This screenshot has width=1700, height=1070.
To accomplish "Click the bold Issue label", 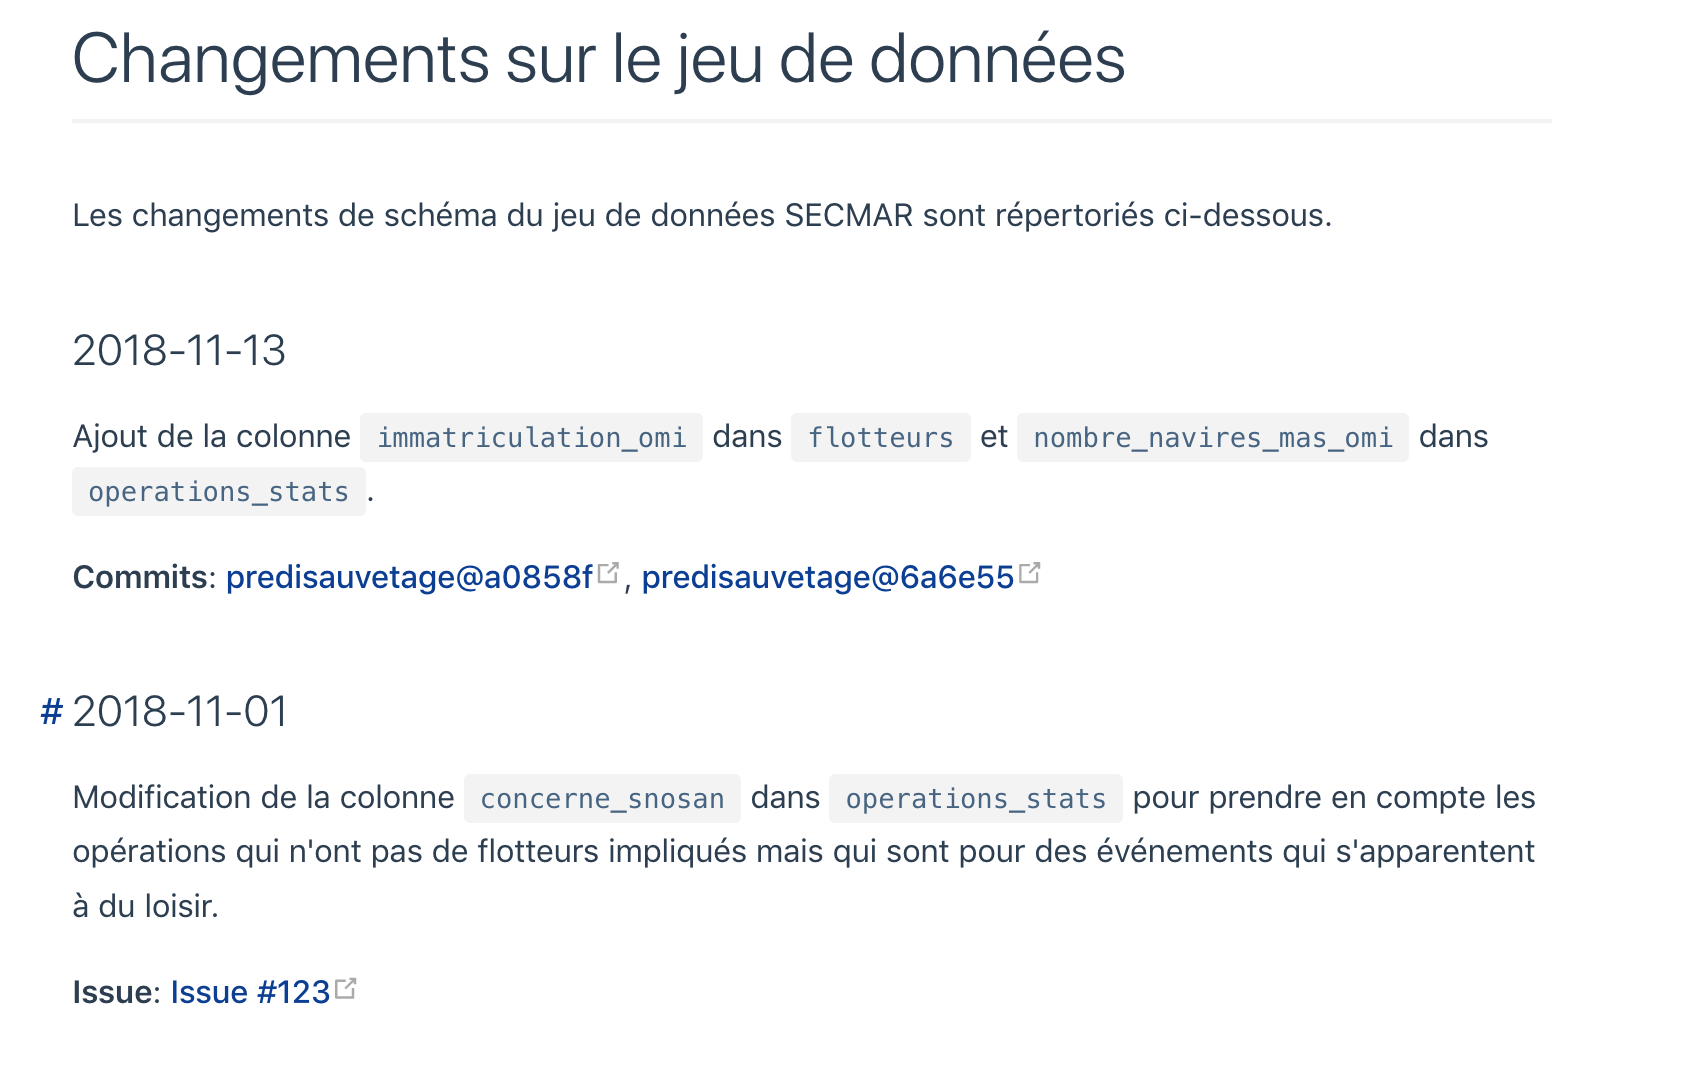I will point(114,992).
